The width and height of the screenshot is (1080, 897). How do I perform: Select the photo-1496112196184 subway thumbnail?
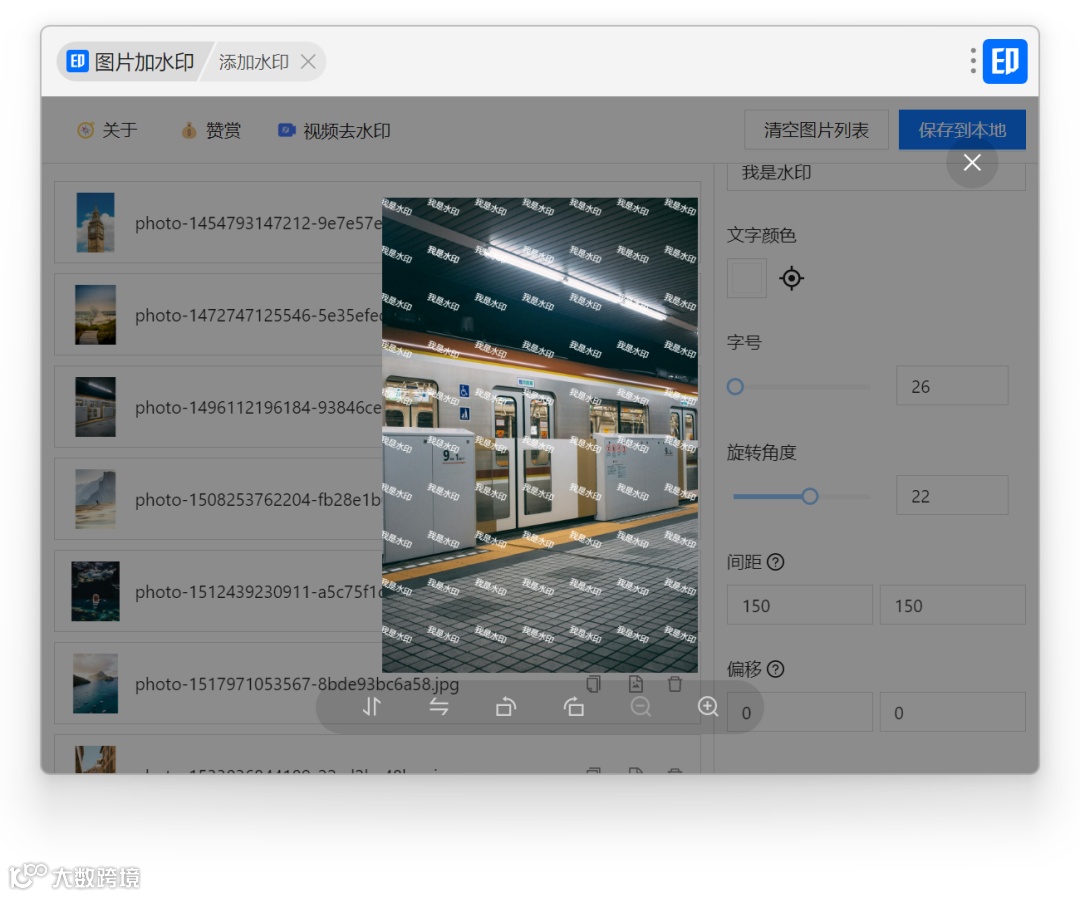(95, 406)
